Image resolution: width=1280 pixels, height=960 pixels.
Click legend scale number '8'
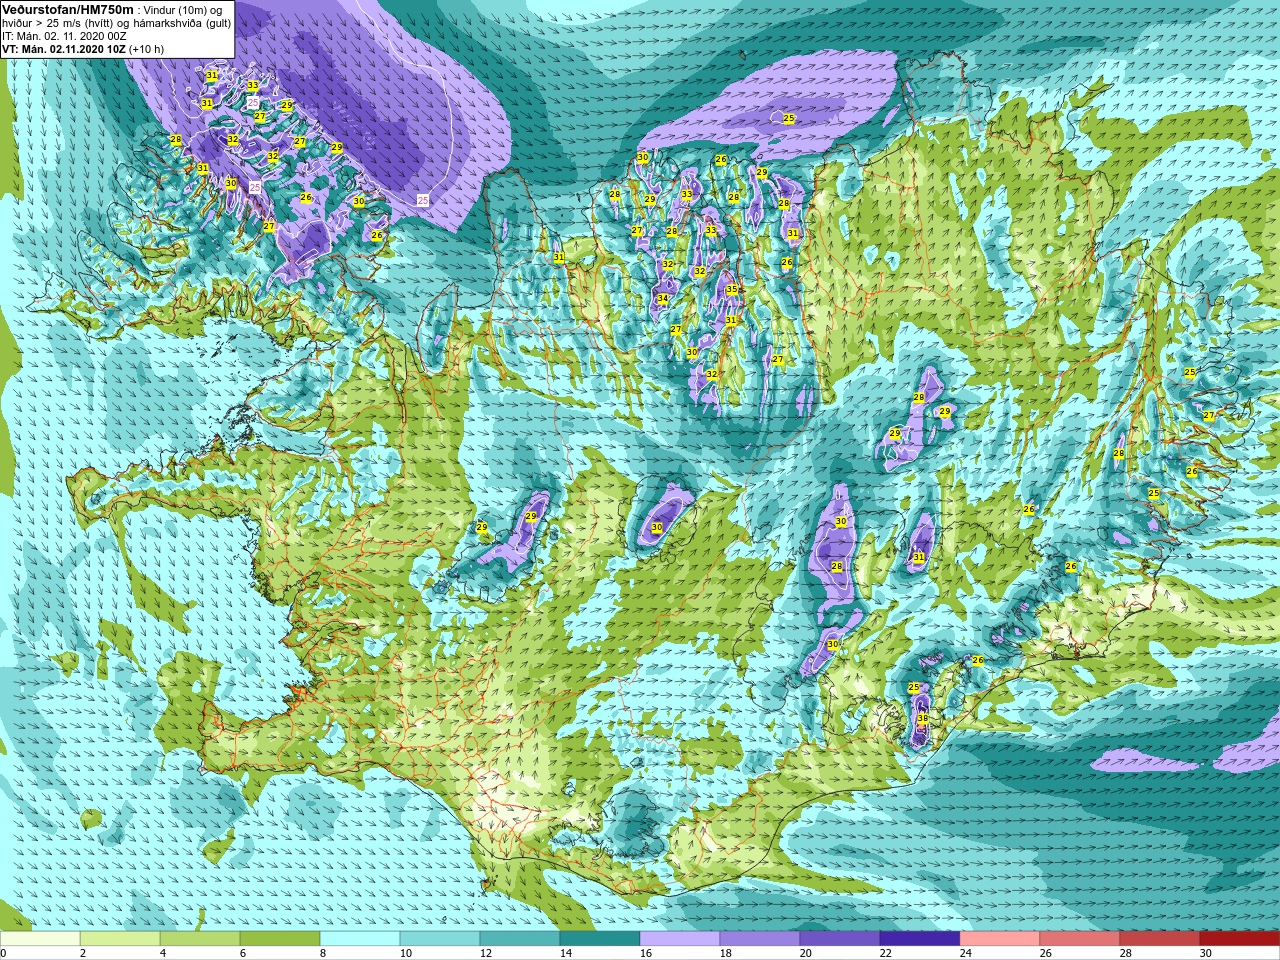tap(324, 953)
